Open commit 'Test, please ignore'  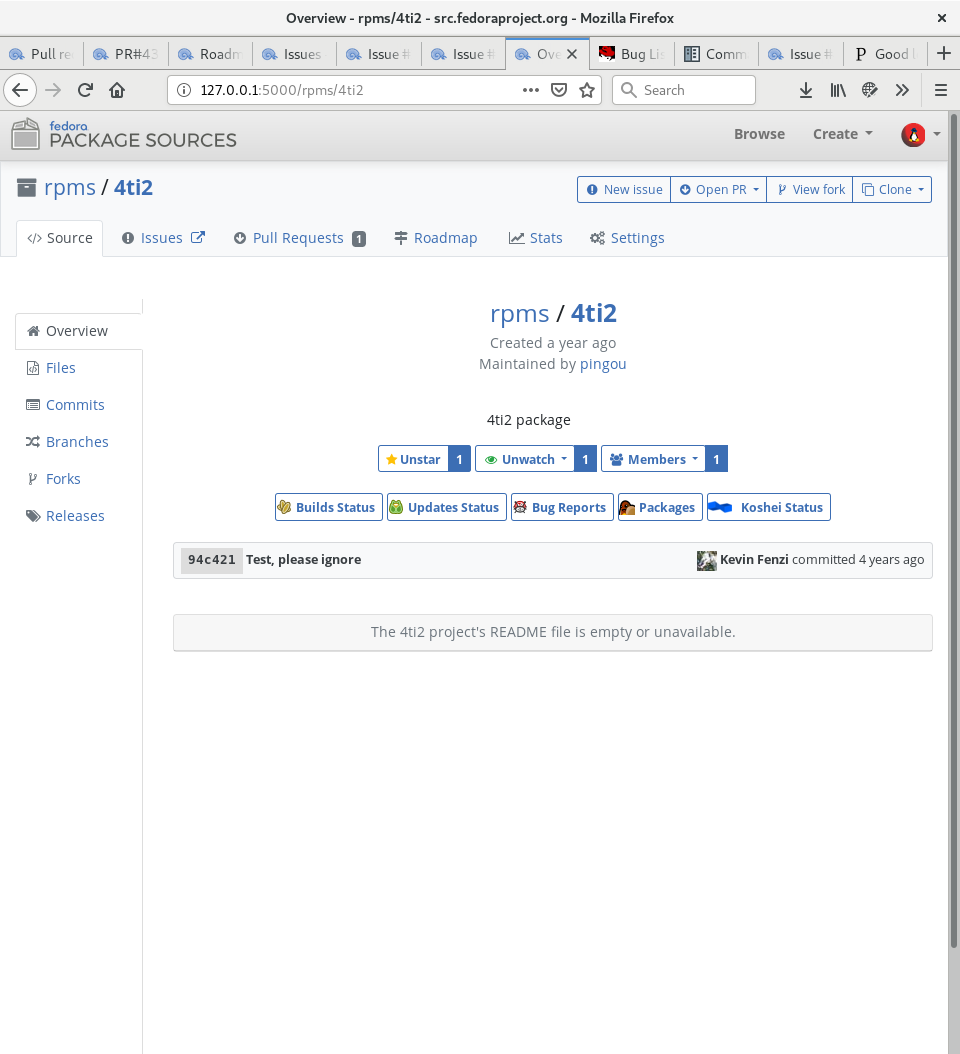(303, 560)
